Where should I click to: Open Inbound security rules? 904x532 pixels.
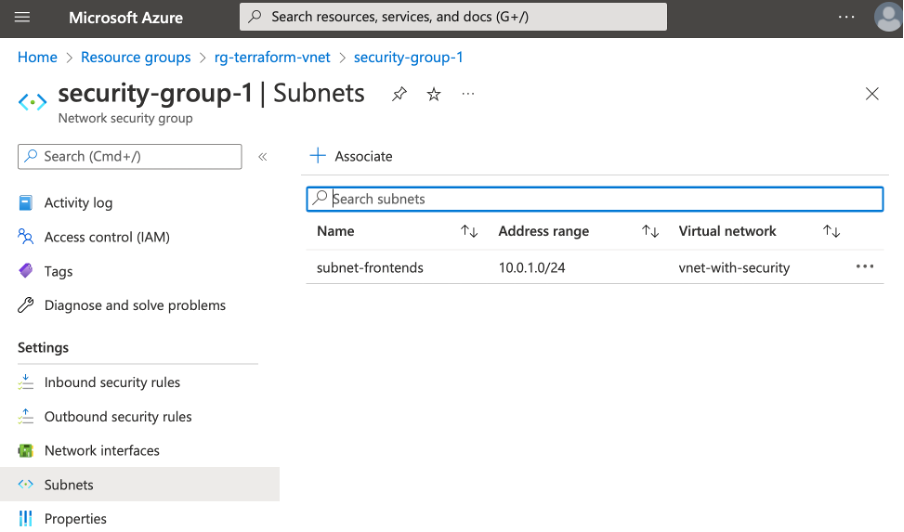112,382
